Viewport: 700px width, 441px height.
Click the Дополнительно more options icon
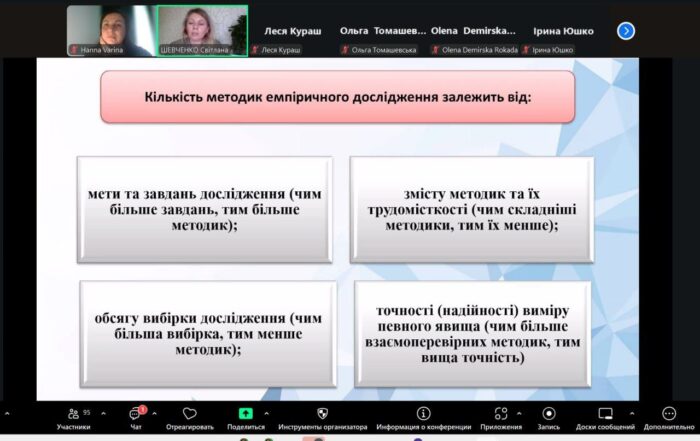click(x=669, y=413)
